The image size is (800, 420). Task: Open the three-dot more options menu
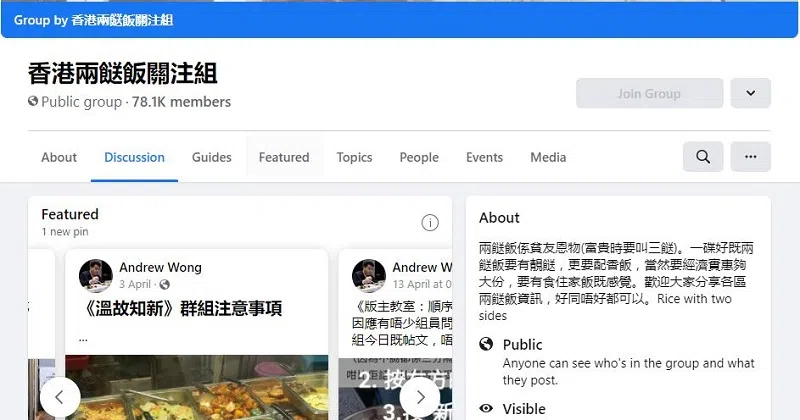tap(751, 157)
